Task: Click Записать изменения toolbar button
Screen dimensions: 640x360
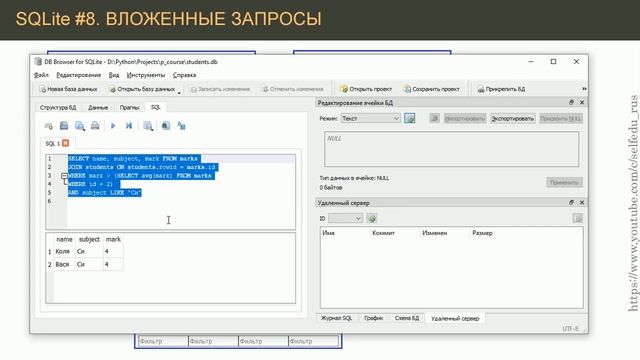Action: tap(220, 89)
